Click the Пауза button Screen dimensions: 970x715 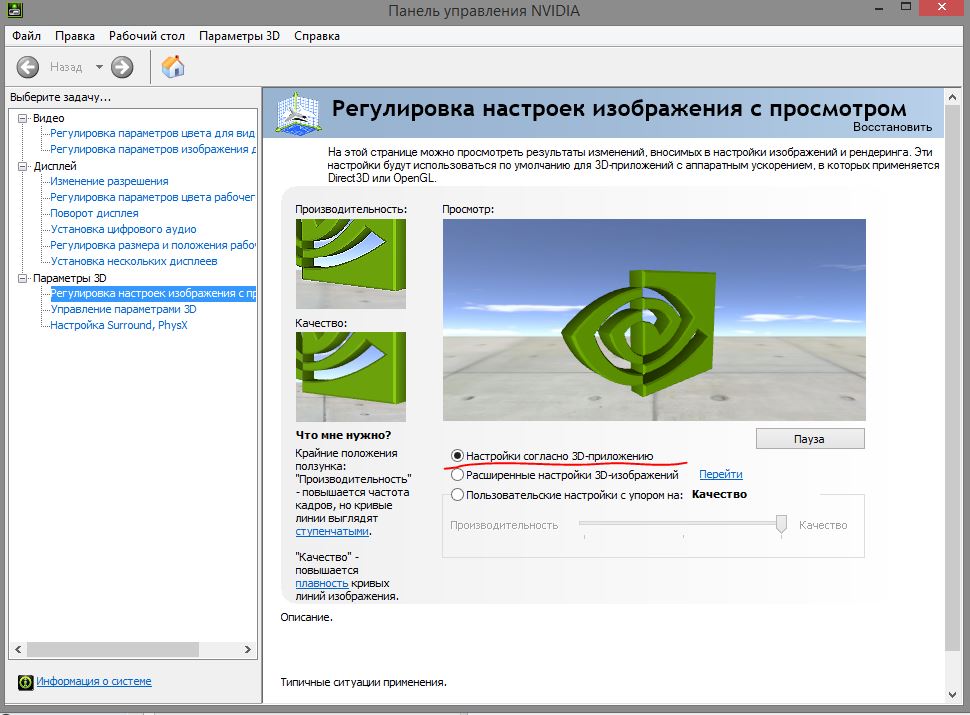click(x=810, y=439)
